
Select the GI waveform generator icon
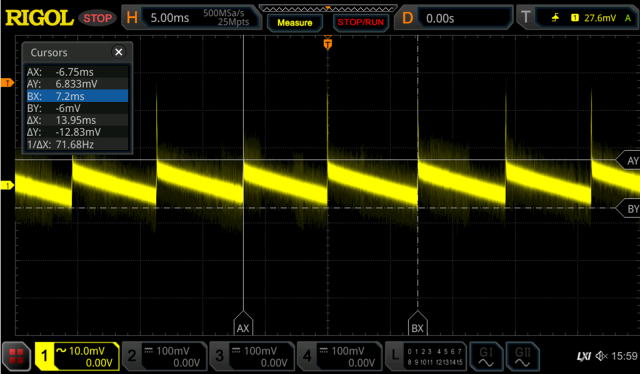(486, 356)
